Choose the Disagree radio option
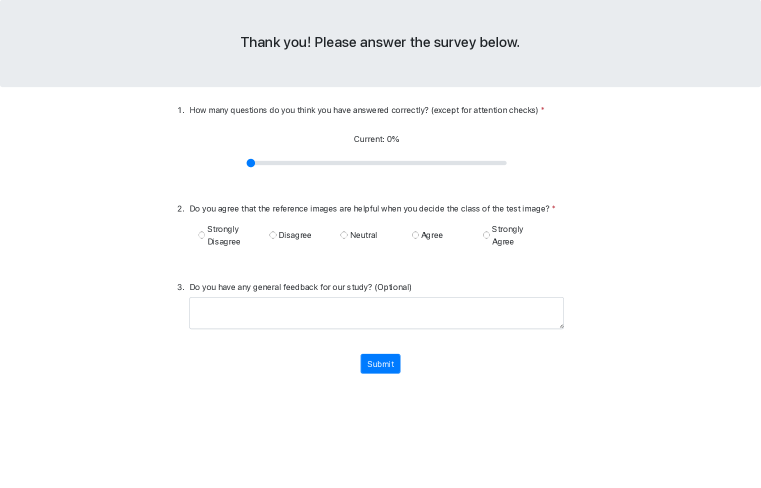 coord(273,235)
